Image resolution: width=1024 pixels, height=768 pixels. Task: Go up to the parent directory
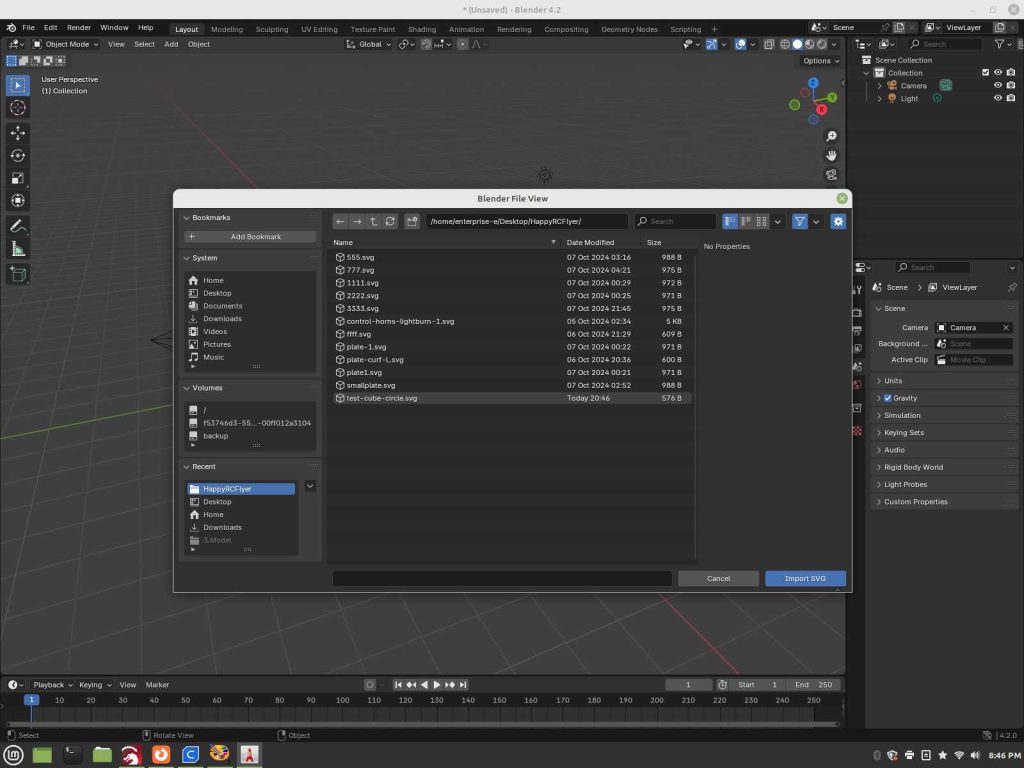tap(374, 221)
